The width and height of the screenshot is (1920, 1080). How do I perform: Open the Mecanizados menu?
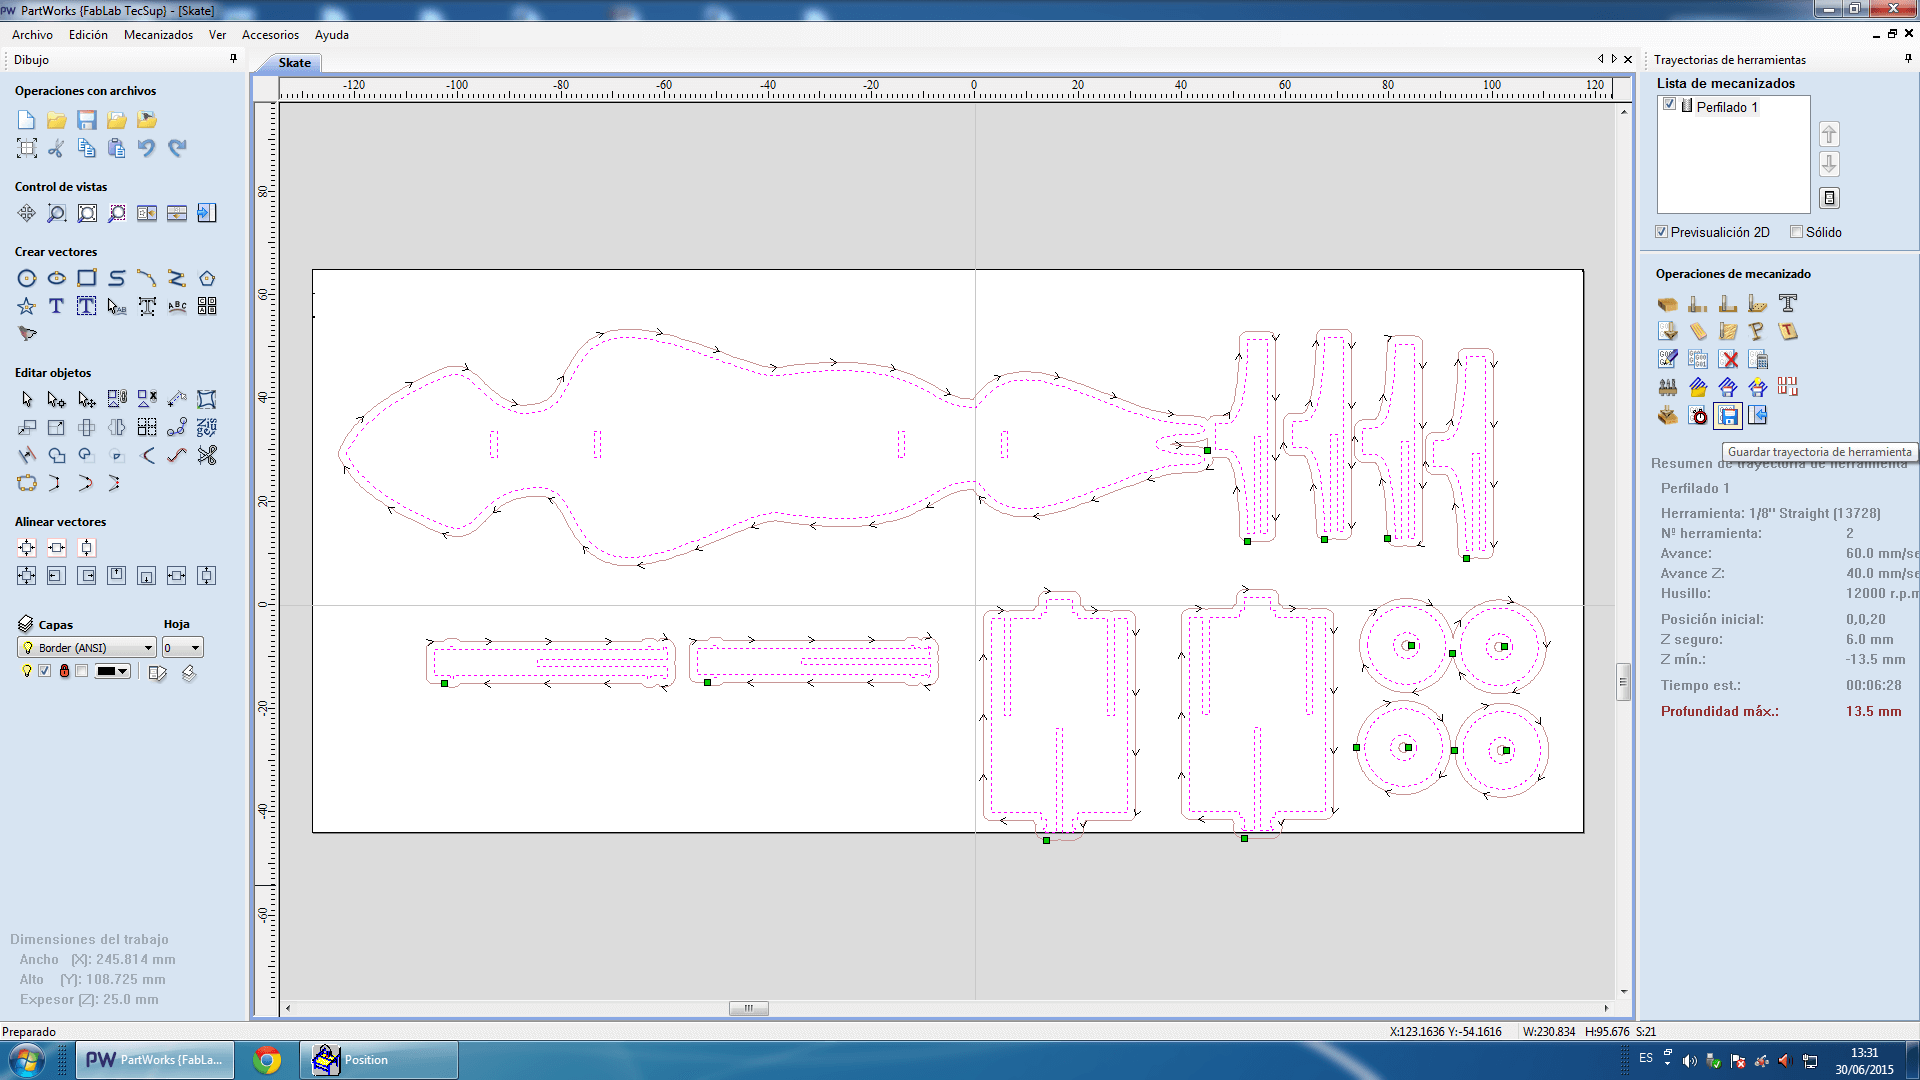158,34
